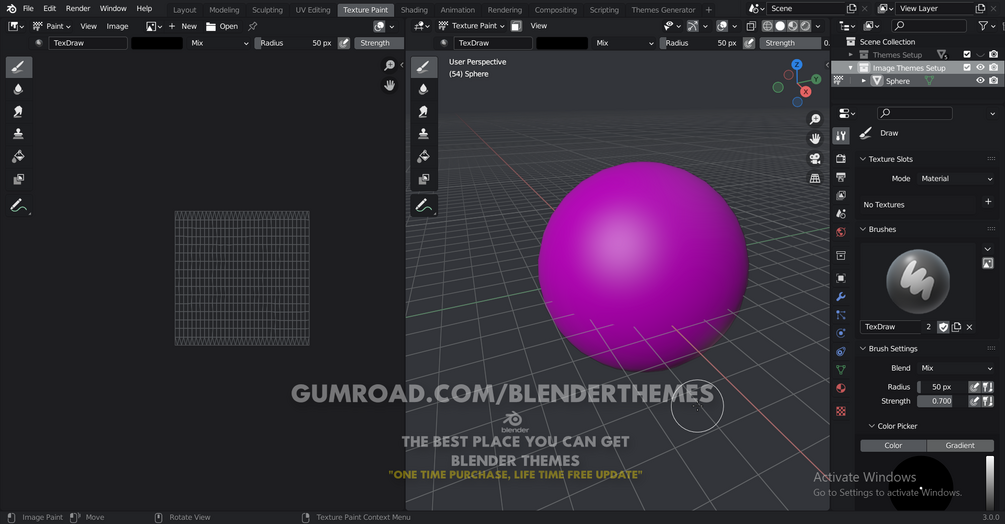This screenshot has height=524, width=1005.
Task: Open the File menu
Action: point(28,8)
